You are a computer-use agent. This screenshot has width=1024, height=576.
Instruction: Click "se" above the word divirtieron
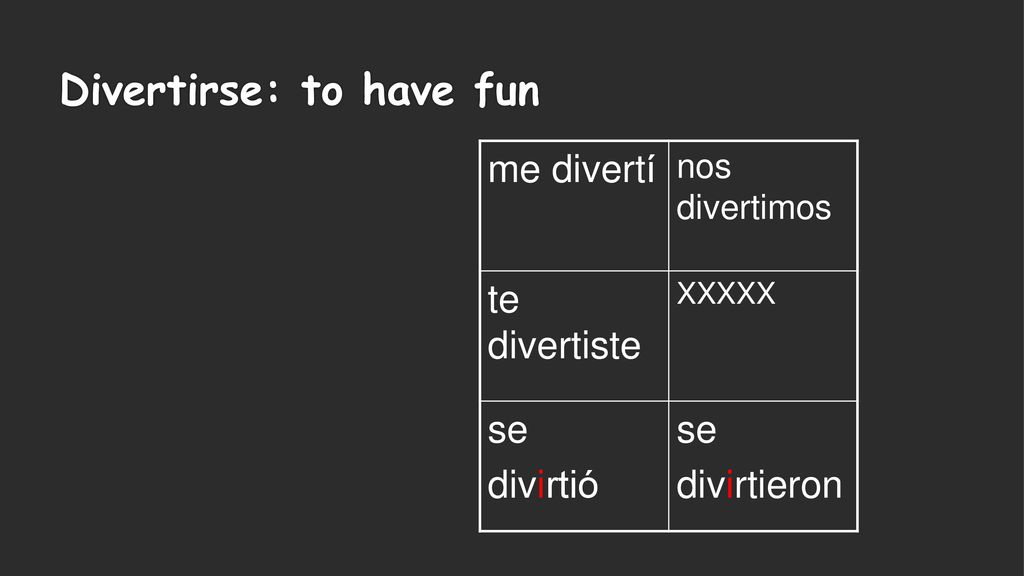696,431
